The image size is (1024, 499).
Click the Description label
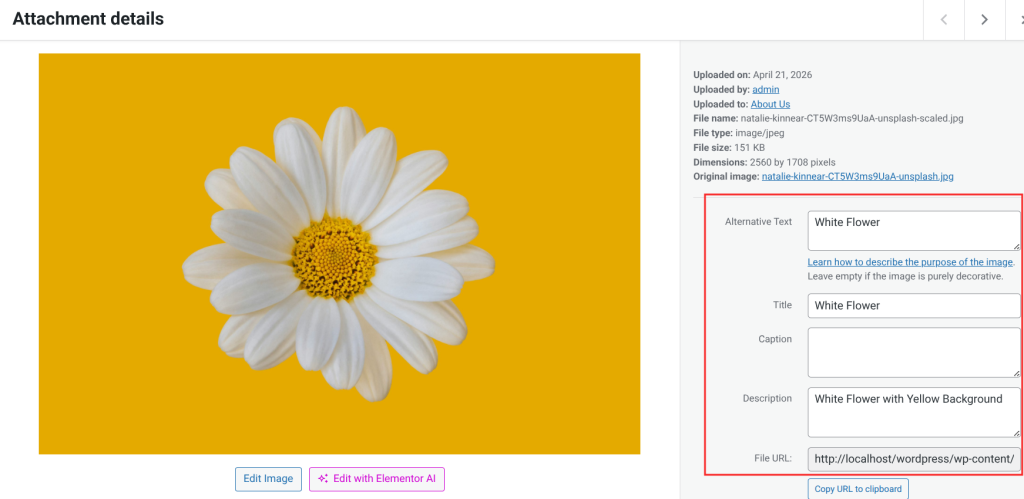(767, 398)
